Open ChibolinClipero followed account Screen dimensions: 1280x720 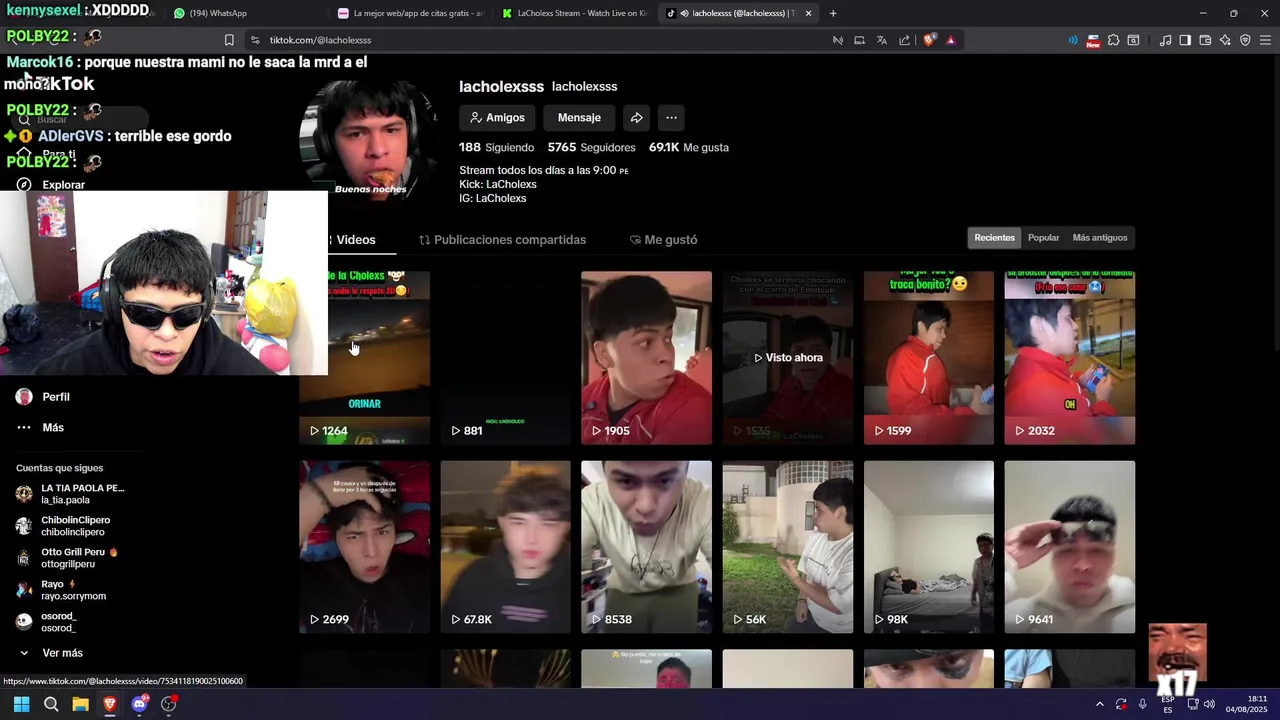(63, 526)
